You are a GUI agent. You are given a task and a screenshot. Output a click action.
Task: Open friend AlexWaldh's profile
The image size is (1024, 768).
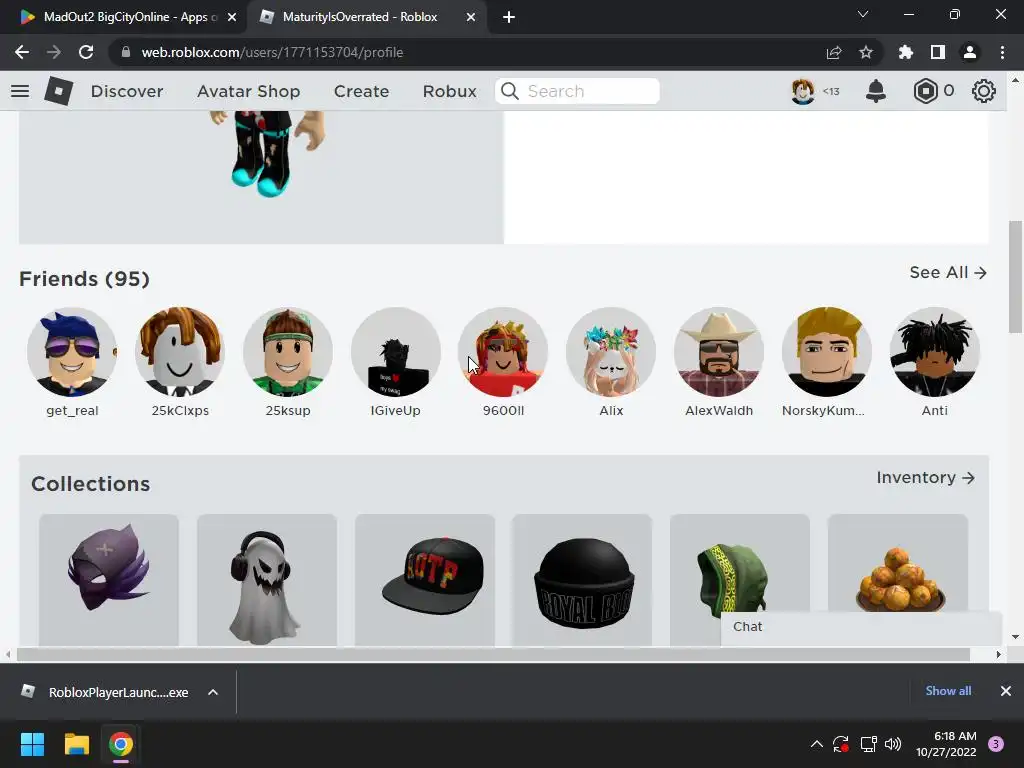tap(719, 362)
